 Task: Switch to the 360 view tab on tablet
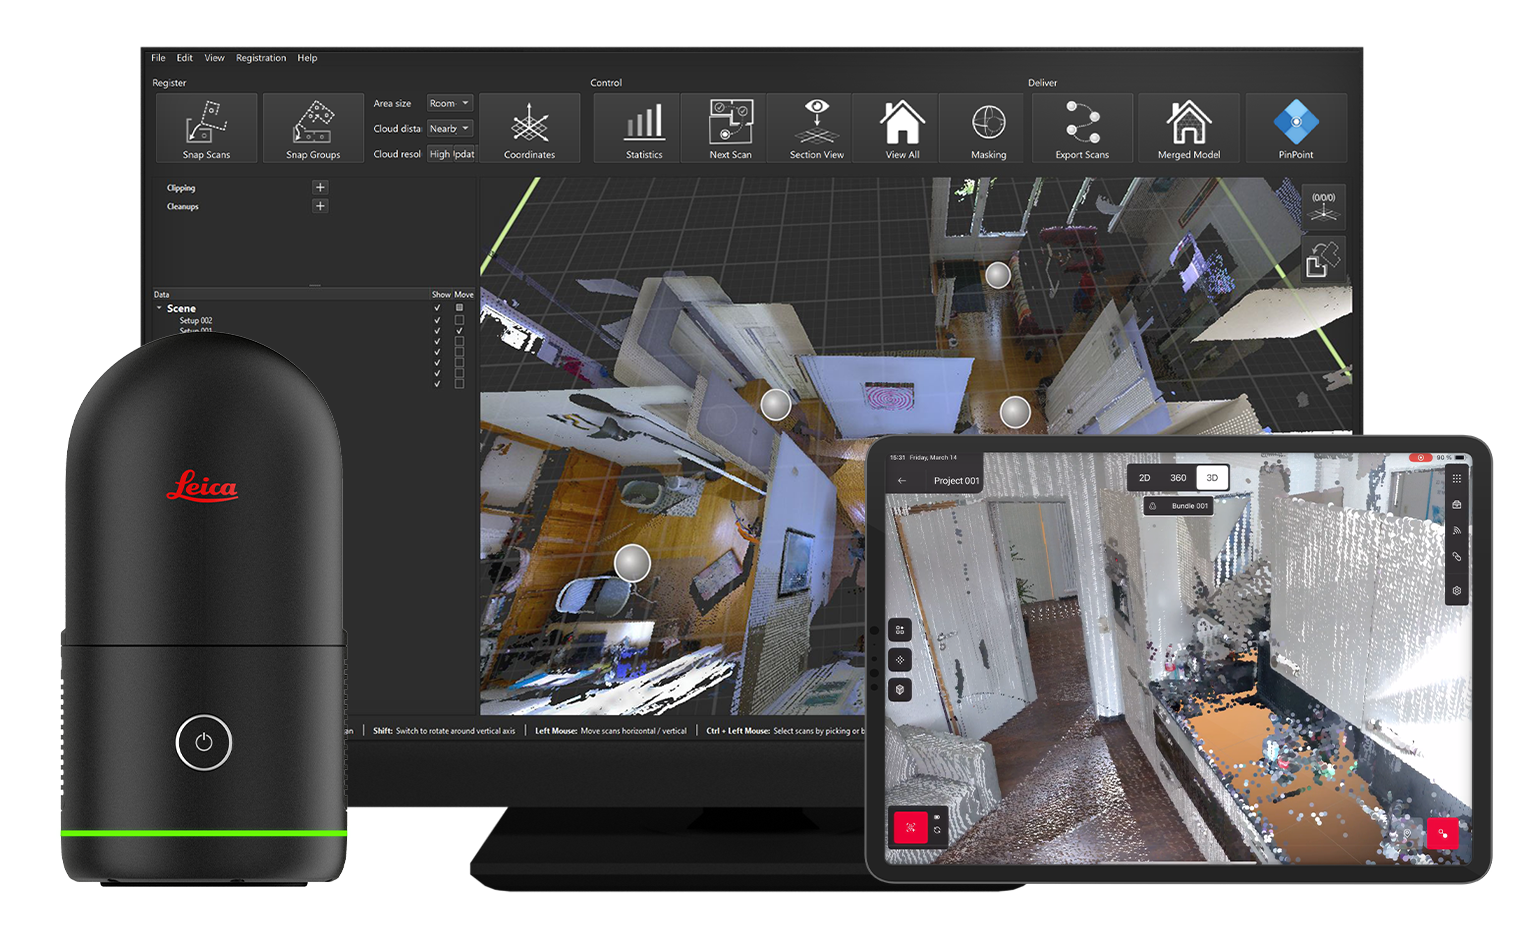(x=1178, y=478)
